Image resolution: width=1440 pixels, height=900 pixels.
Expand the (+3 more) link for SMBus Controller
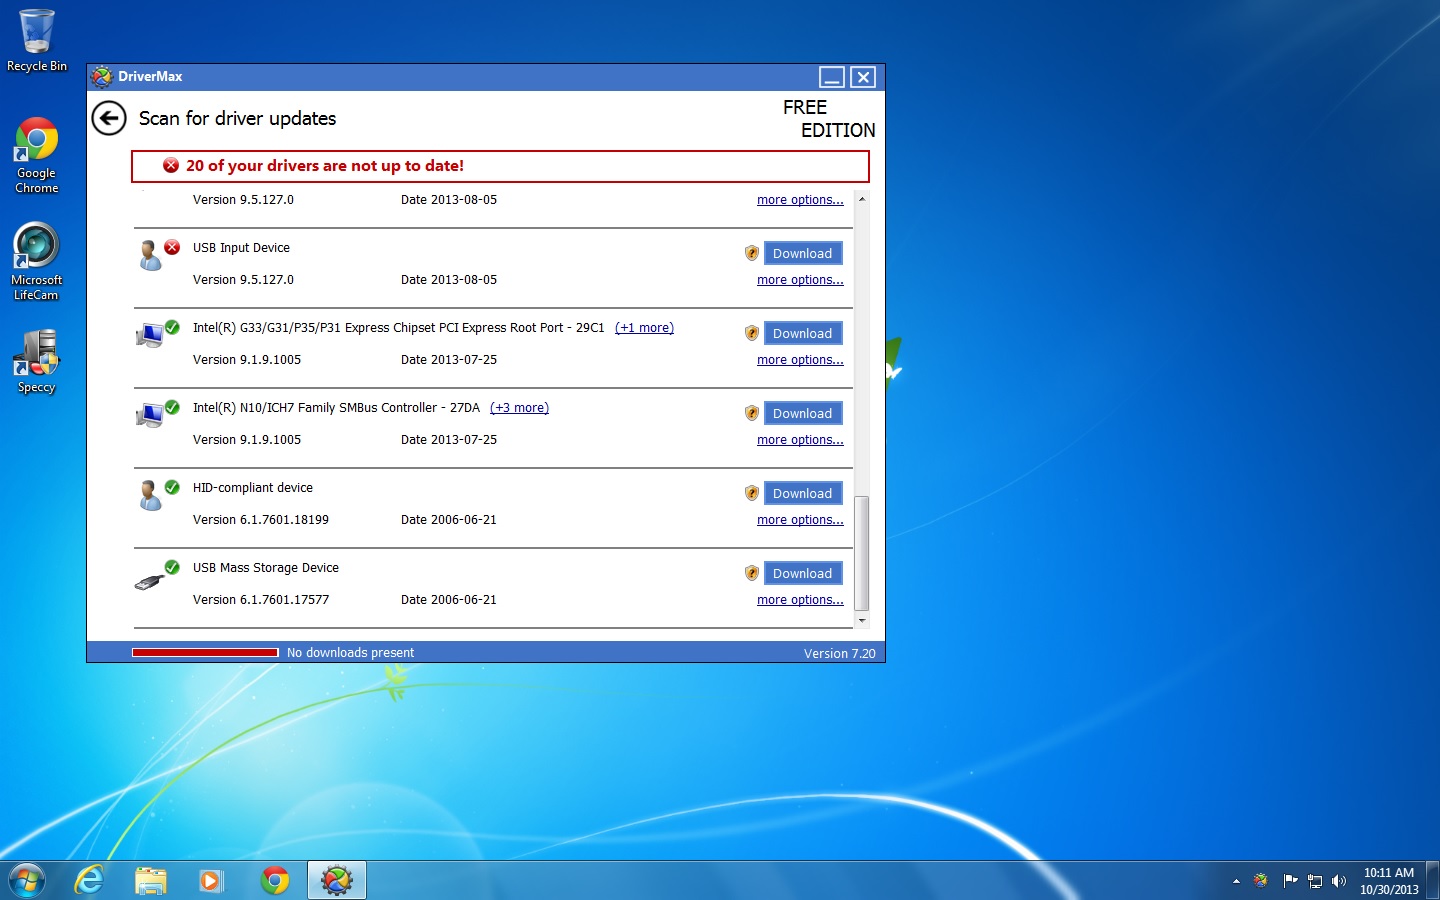[519, 408]
